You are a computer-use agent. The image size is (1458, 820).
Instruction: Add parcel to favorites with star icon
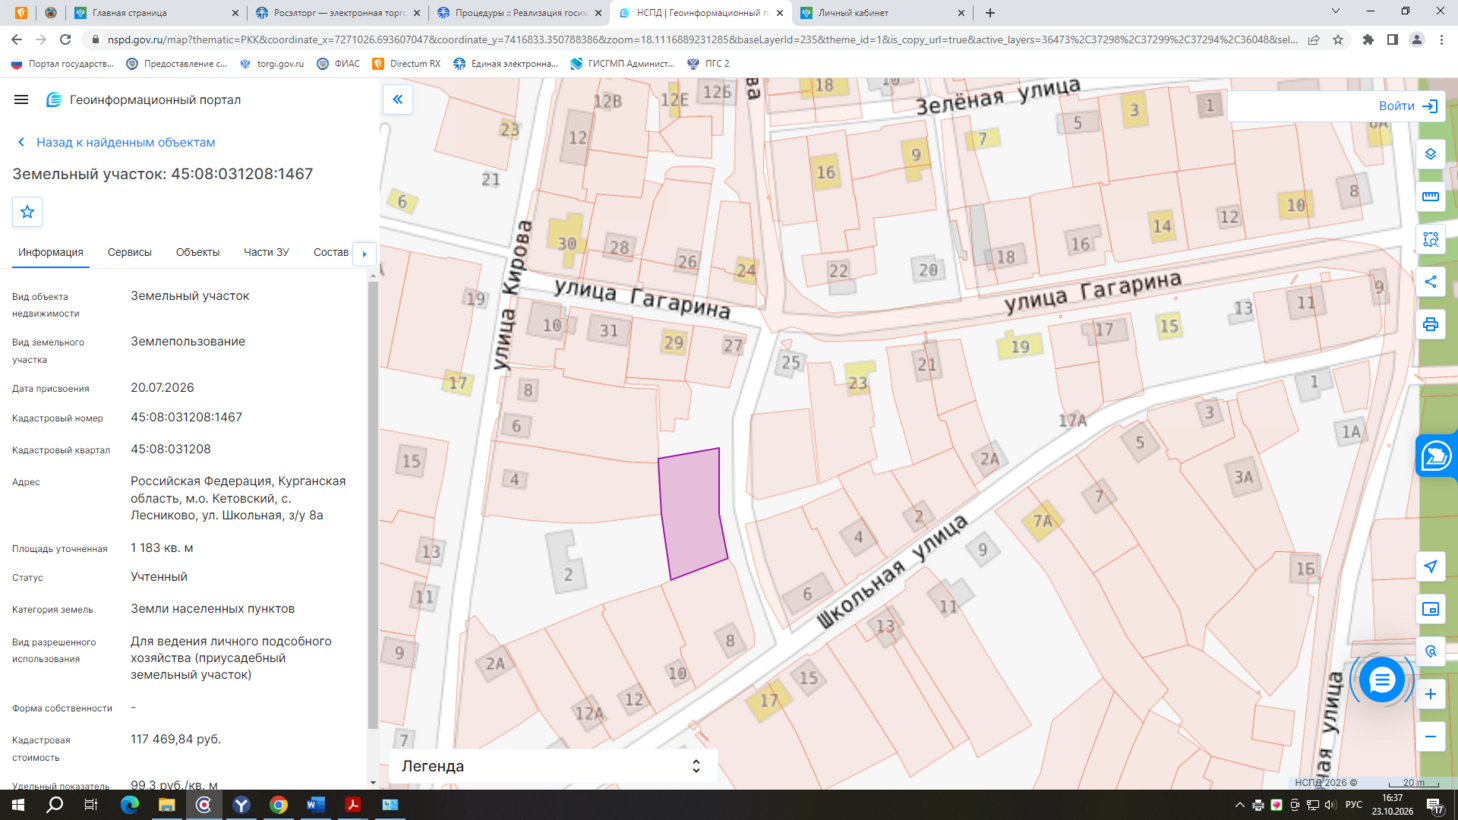click(x=27, y=212)
